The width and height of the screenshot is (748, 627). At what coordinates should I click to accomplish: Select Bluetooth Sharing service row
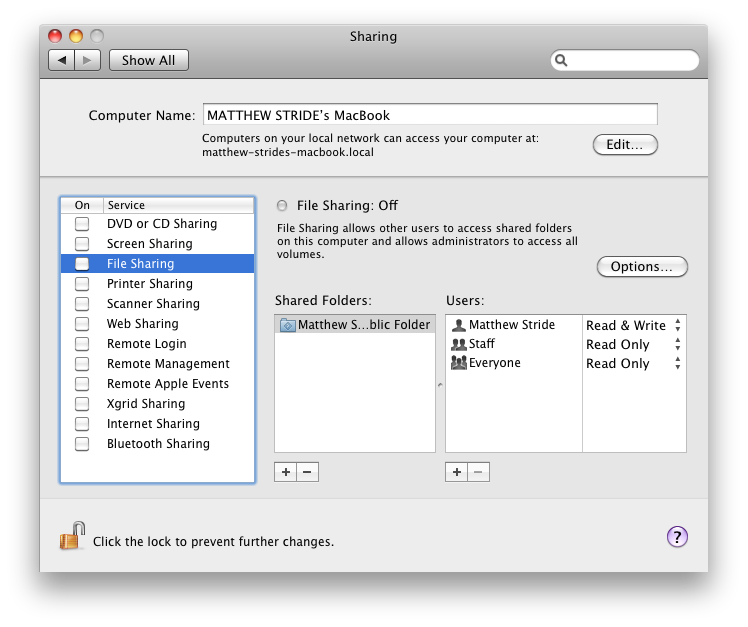coord(157,444)
